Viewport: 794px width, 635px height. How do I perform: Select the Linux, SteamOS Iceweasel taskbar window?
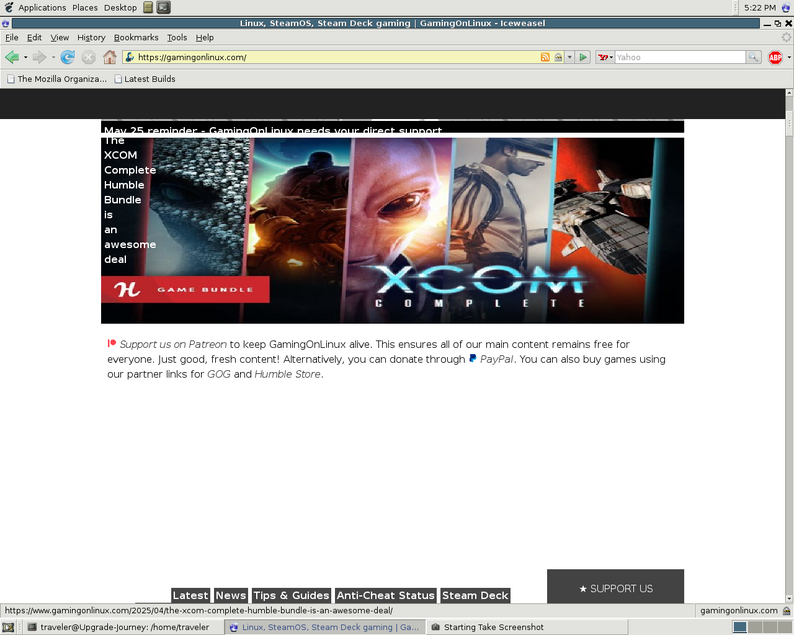(325, 627)
